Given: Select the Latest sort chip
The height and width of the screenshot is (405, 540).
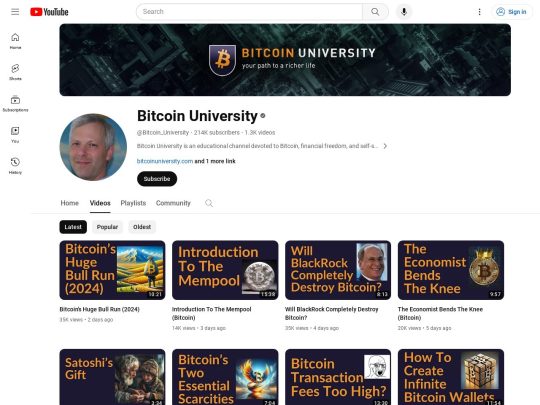Looking at the screenshot, I should [73, 227].
